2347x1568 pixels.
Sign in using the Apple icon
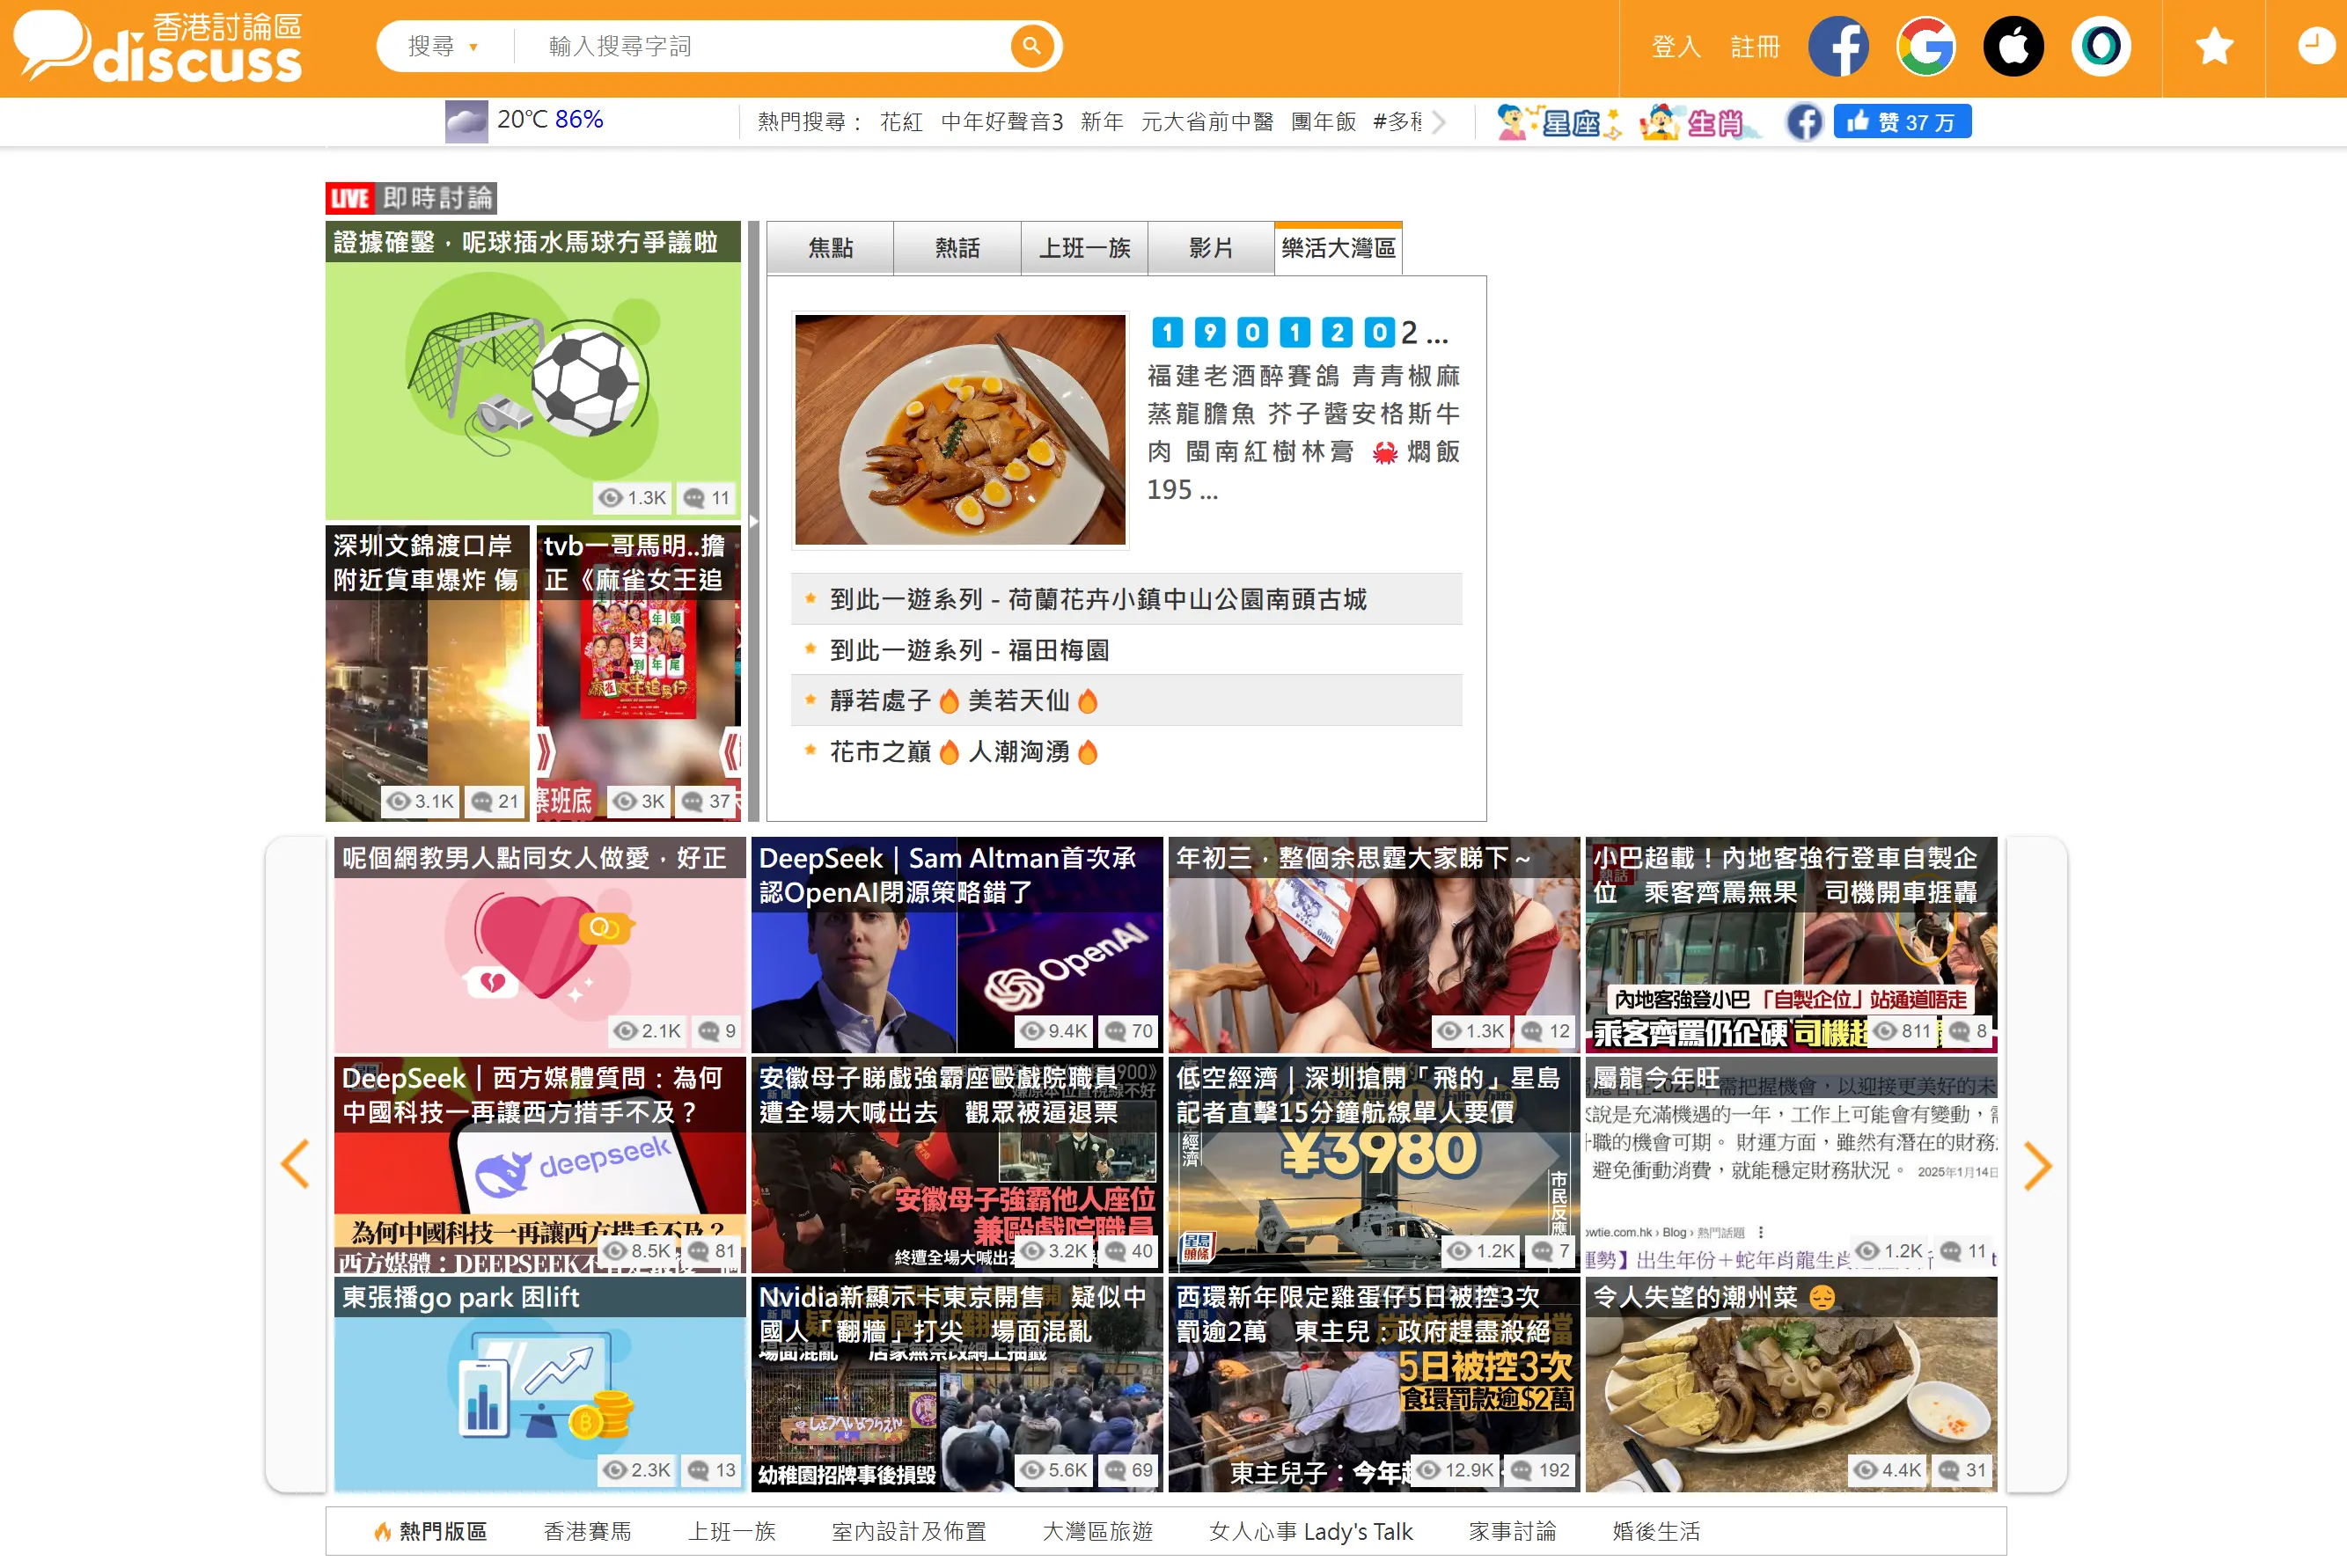2013,46
